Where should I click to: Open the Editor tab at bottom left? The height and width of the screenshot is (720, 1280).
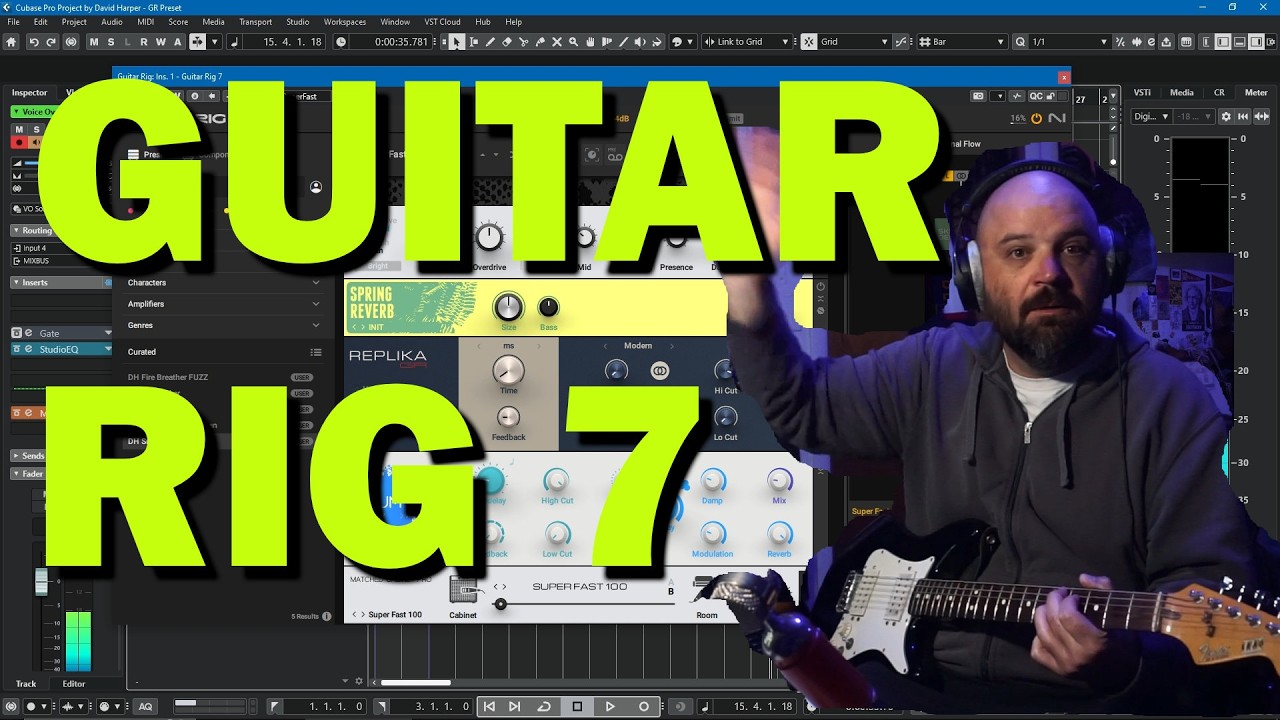tap(74, 684)
